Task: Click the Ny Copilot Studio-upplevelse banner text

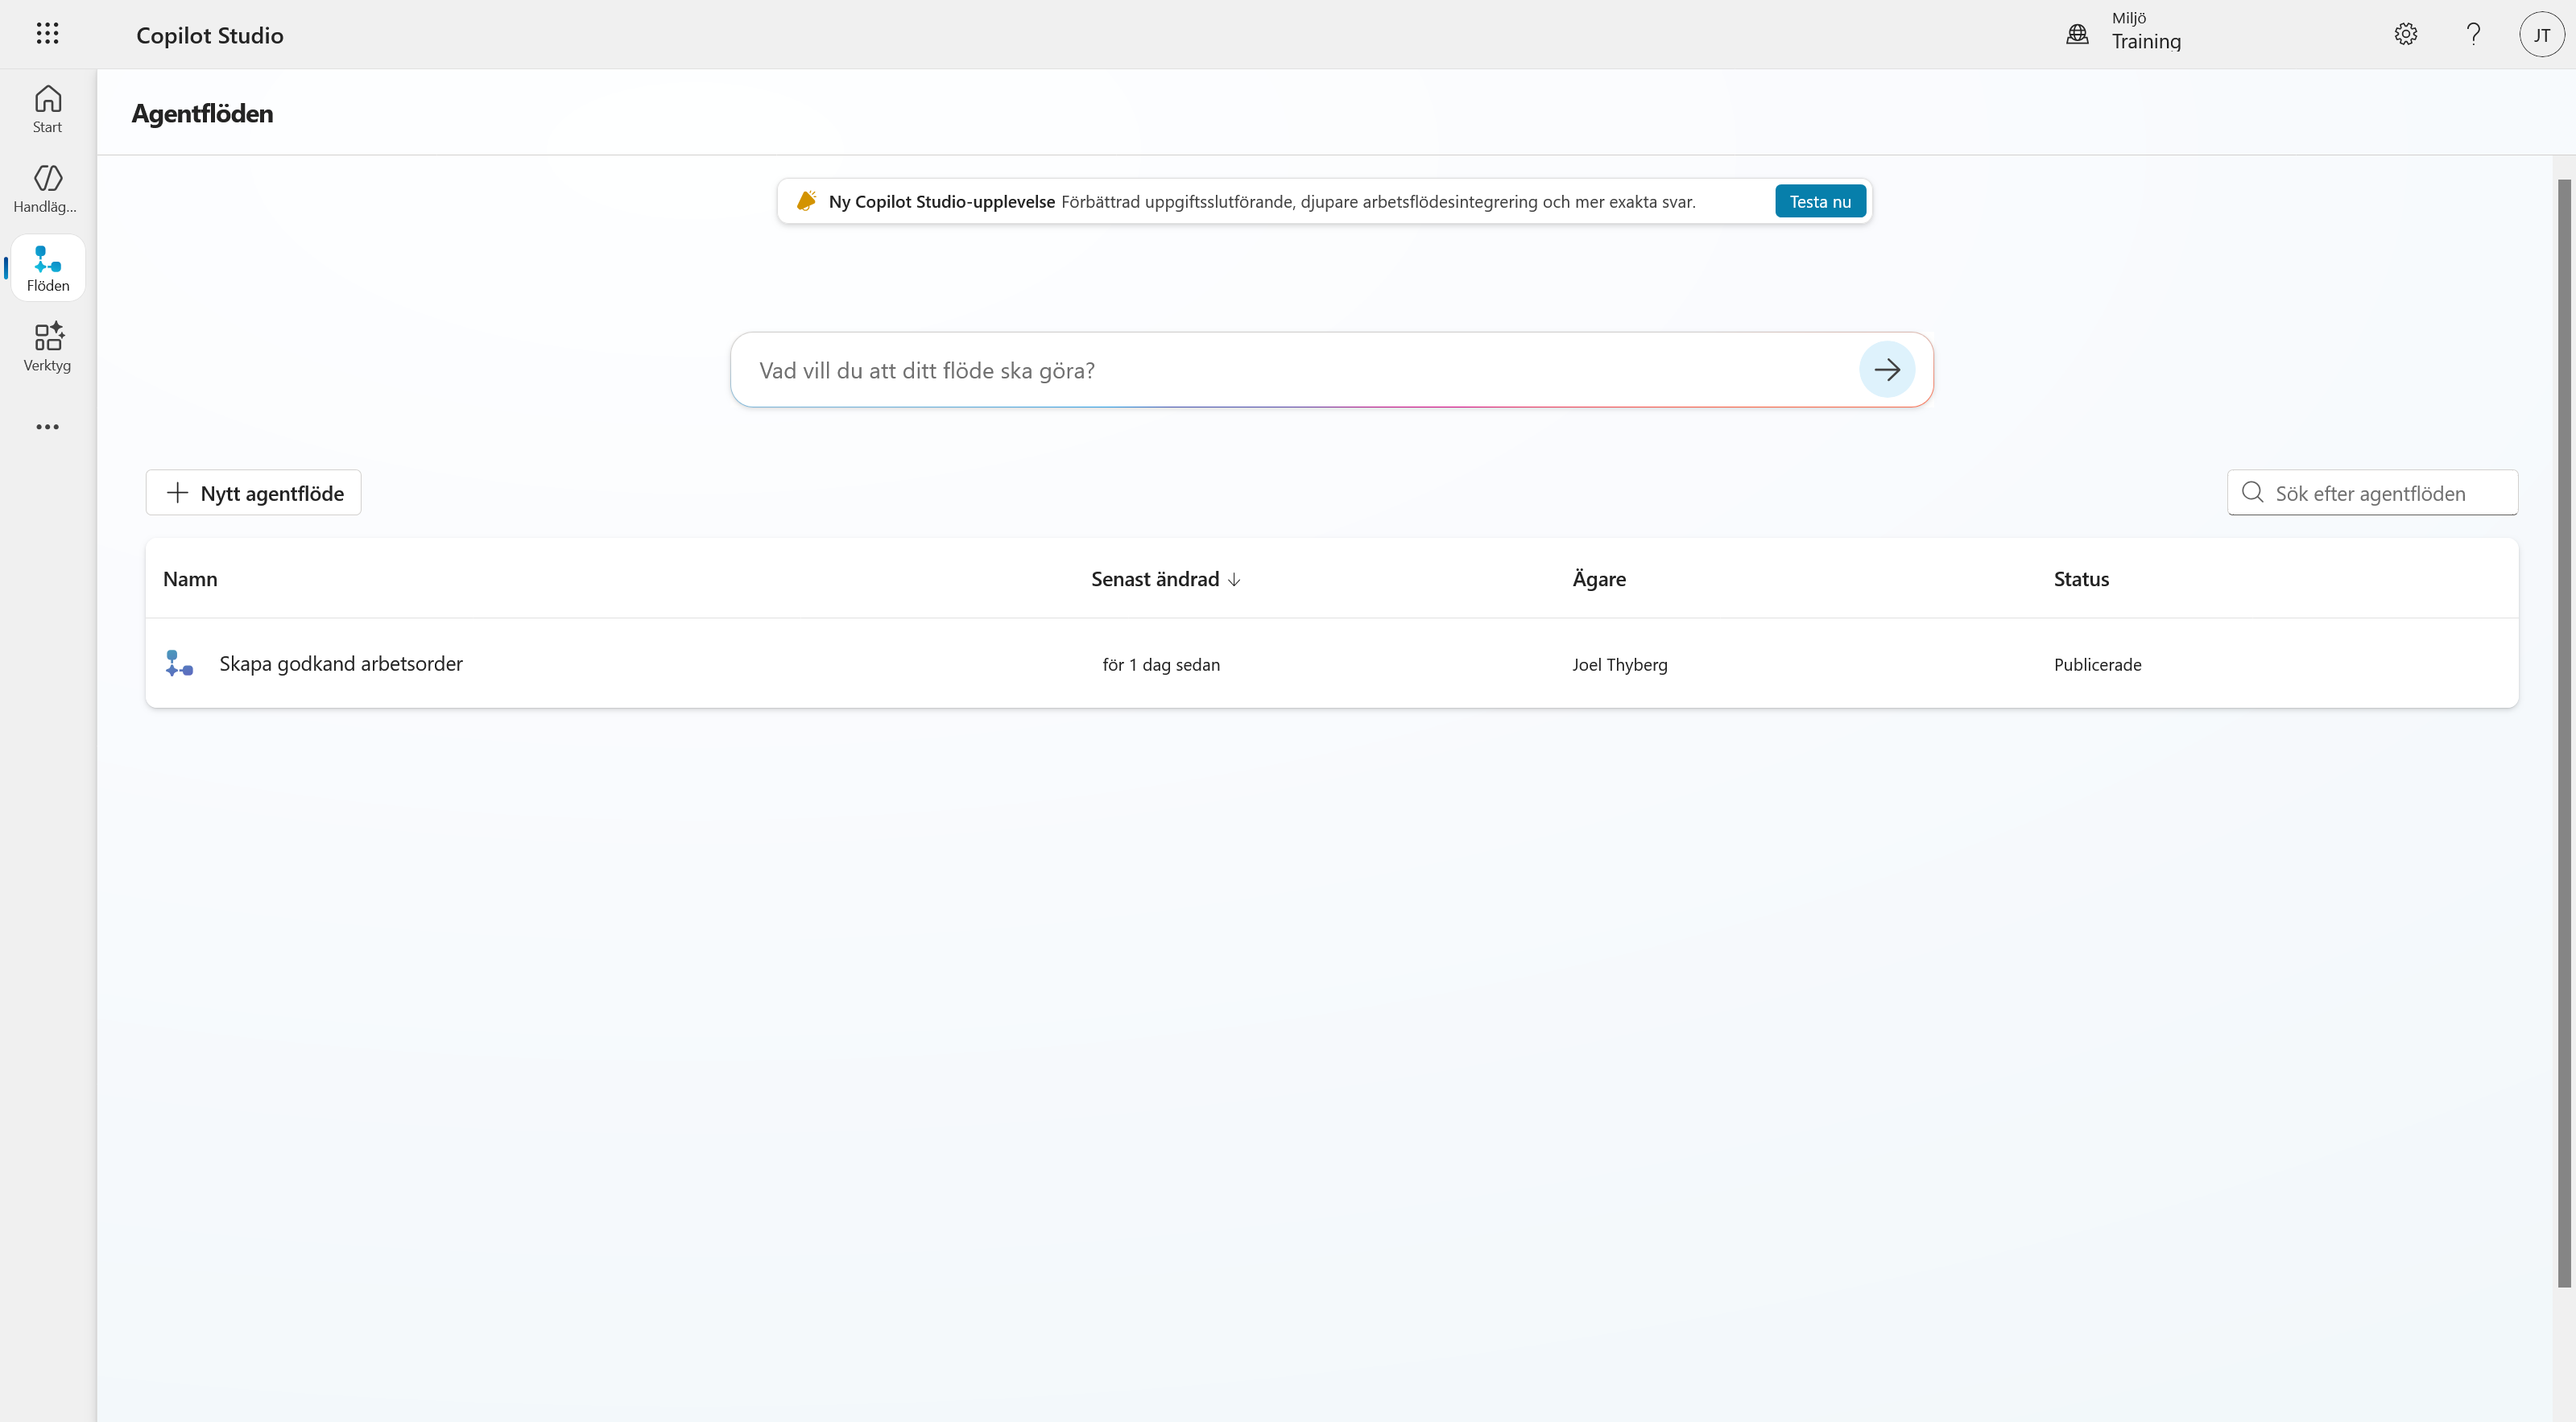Action: (x=941, y=201)
